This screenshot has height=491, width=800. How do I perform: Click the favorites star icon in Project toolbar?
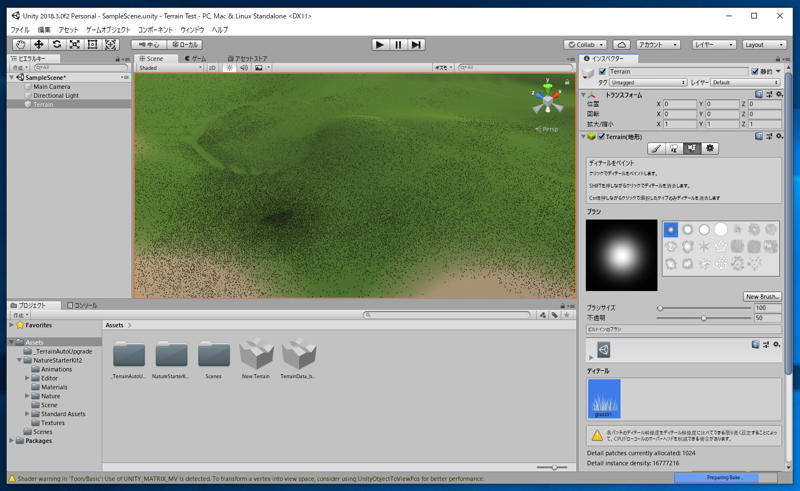(566, 315)
